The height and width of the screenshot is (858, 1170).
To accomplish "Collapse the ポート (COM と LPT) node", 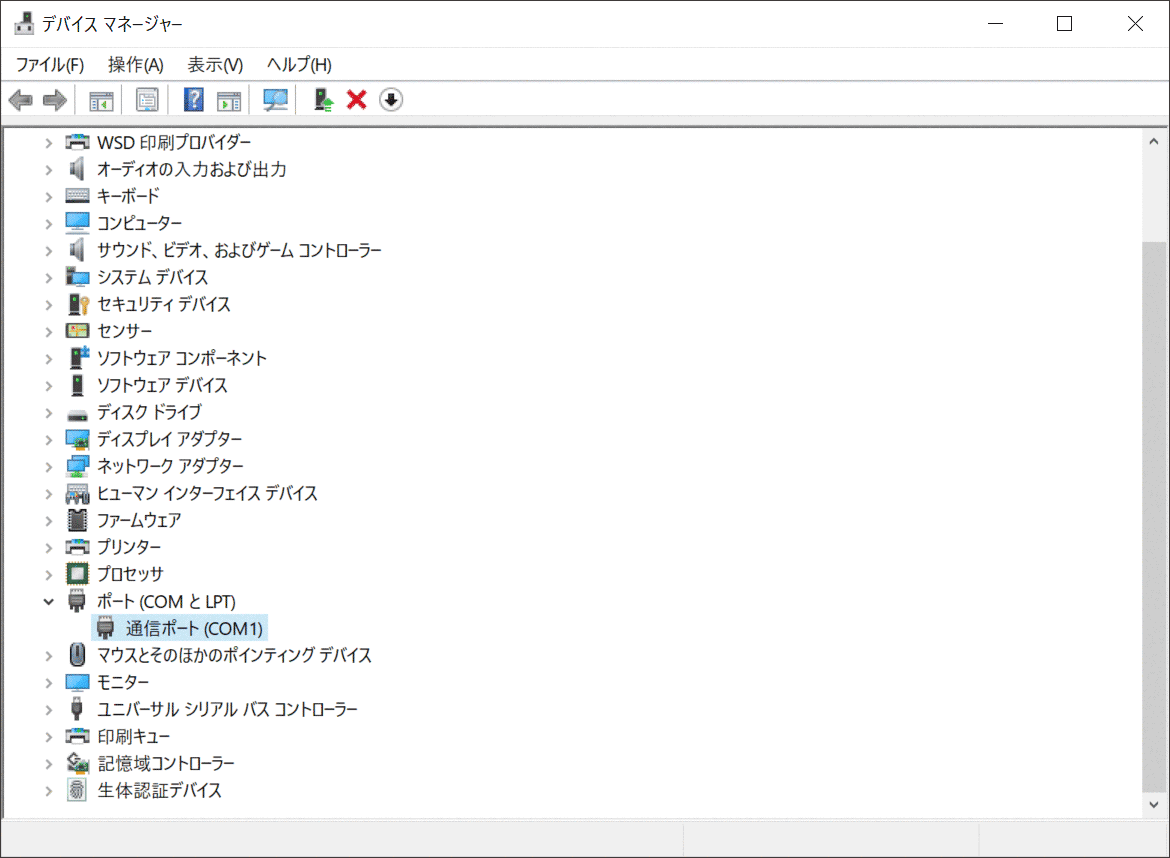I will point(48,601).
